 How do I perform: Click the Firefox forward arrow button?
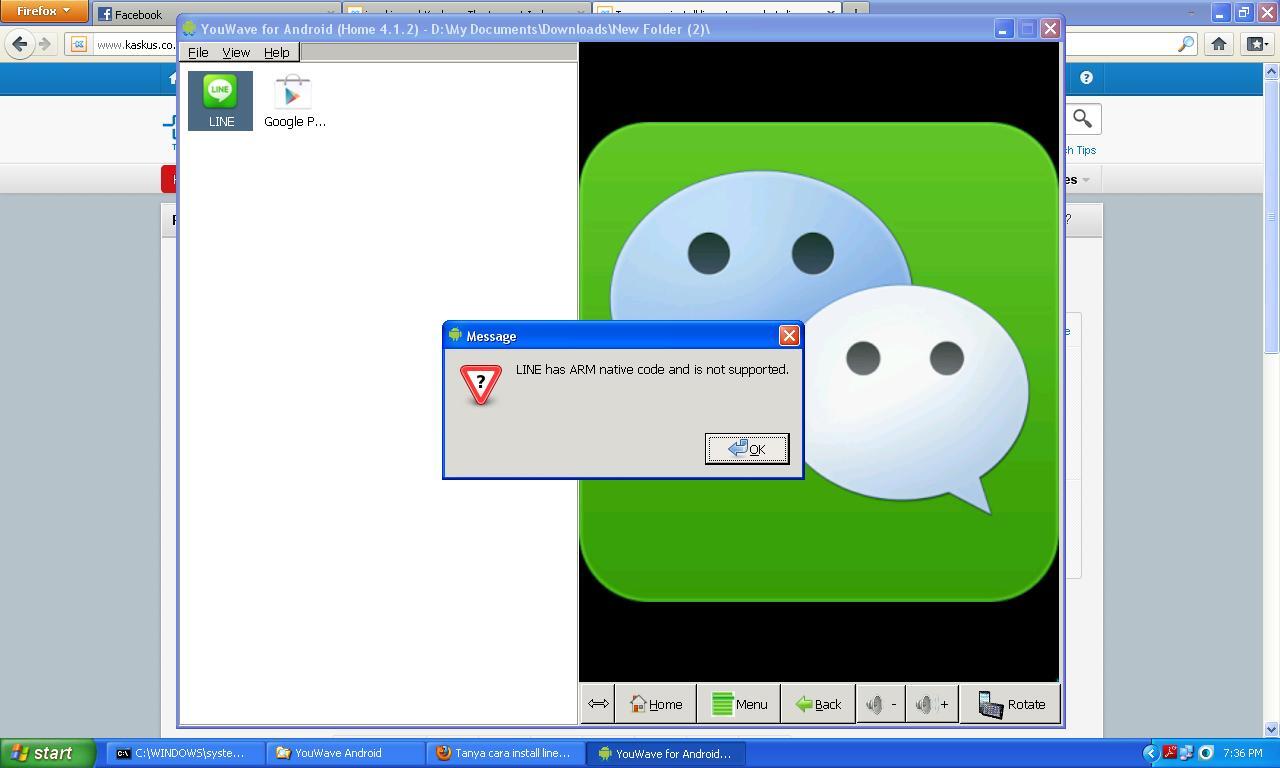[x=44, y=44]
